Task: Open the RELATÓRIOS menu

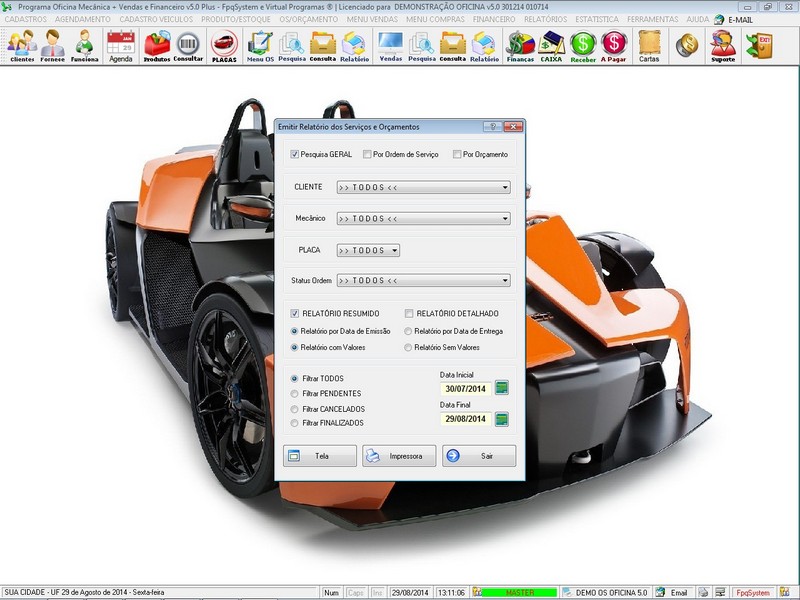Action: tap(546, 19)
